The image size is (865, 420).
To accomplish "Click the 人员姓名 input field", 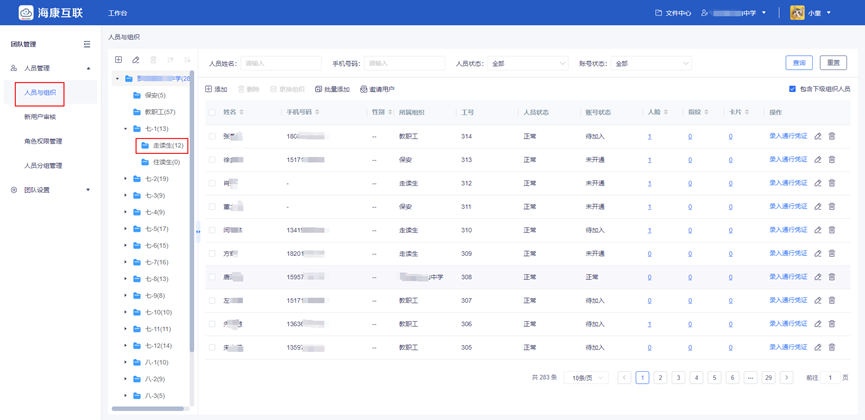I will [x=281, y=63].
